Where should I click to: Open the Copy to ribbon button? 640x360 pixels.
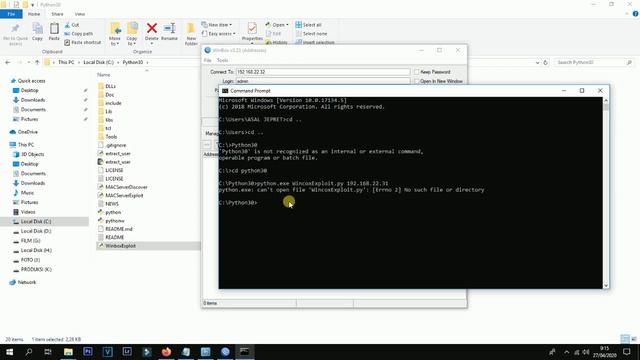tap(132, 34)
